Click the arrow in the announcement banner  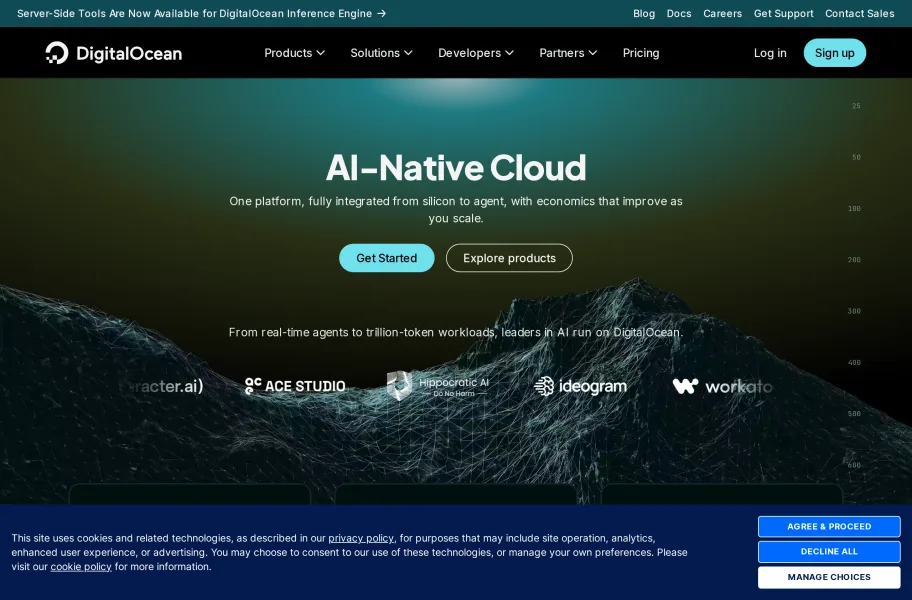[382, 13]
